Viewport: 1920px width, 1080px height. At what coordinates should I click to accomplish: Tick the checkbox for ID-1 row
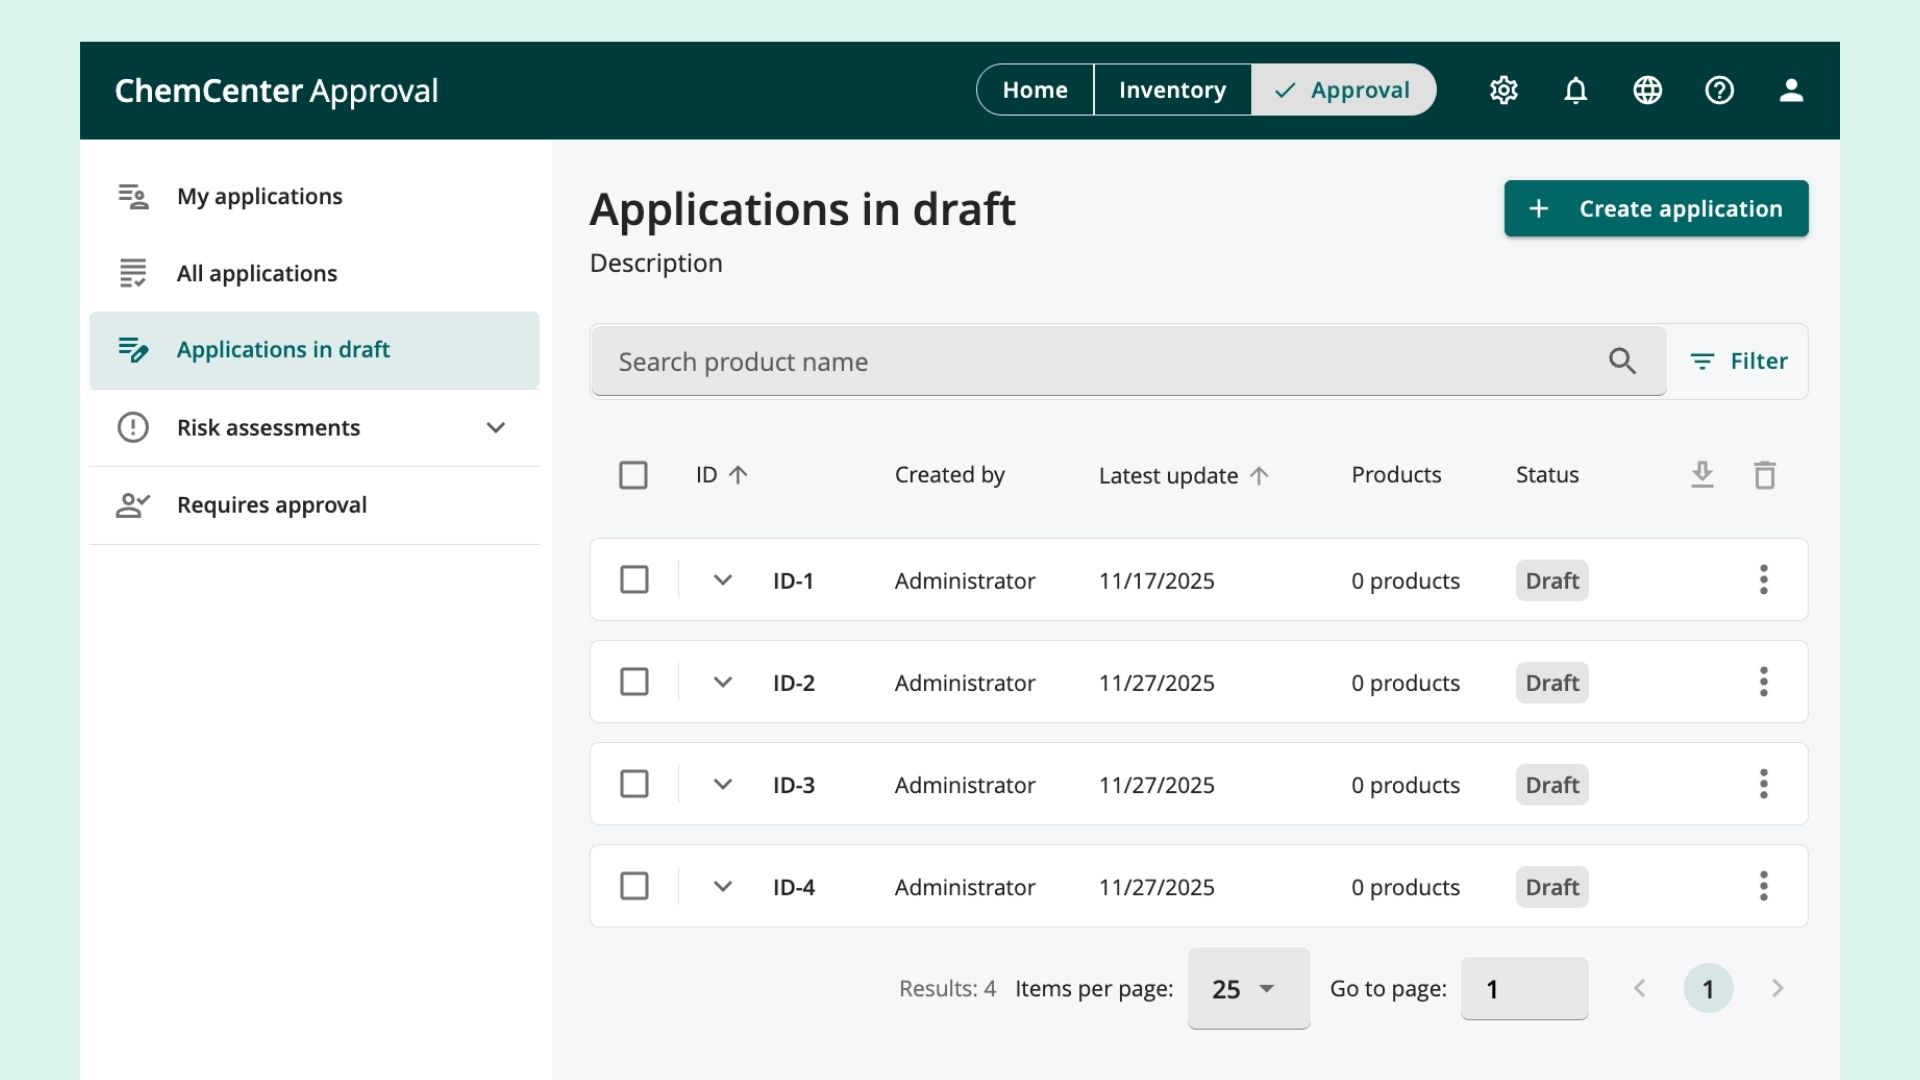tap(634, 580)
